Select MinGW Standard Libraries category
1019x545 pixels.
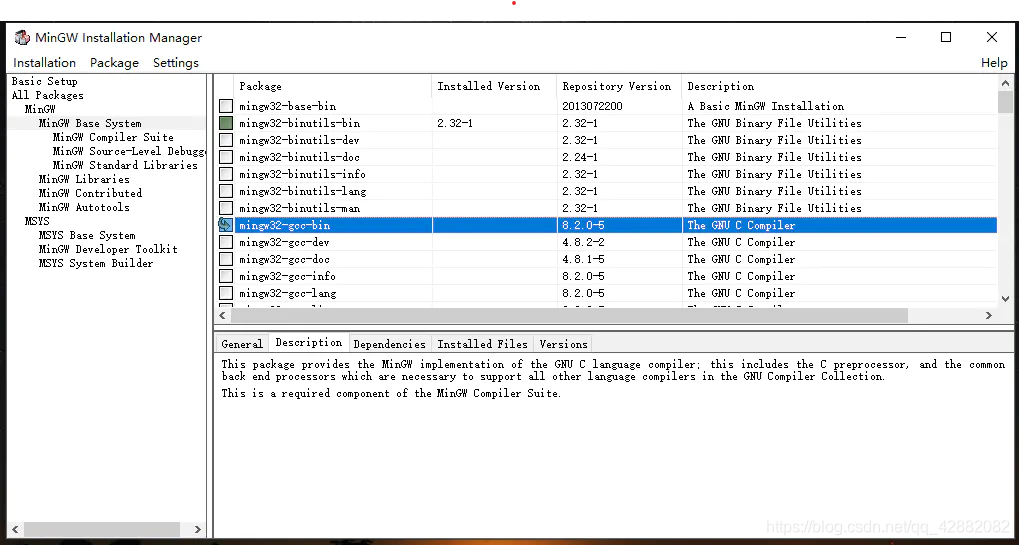pos(125,165)
